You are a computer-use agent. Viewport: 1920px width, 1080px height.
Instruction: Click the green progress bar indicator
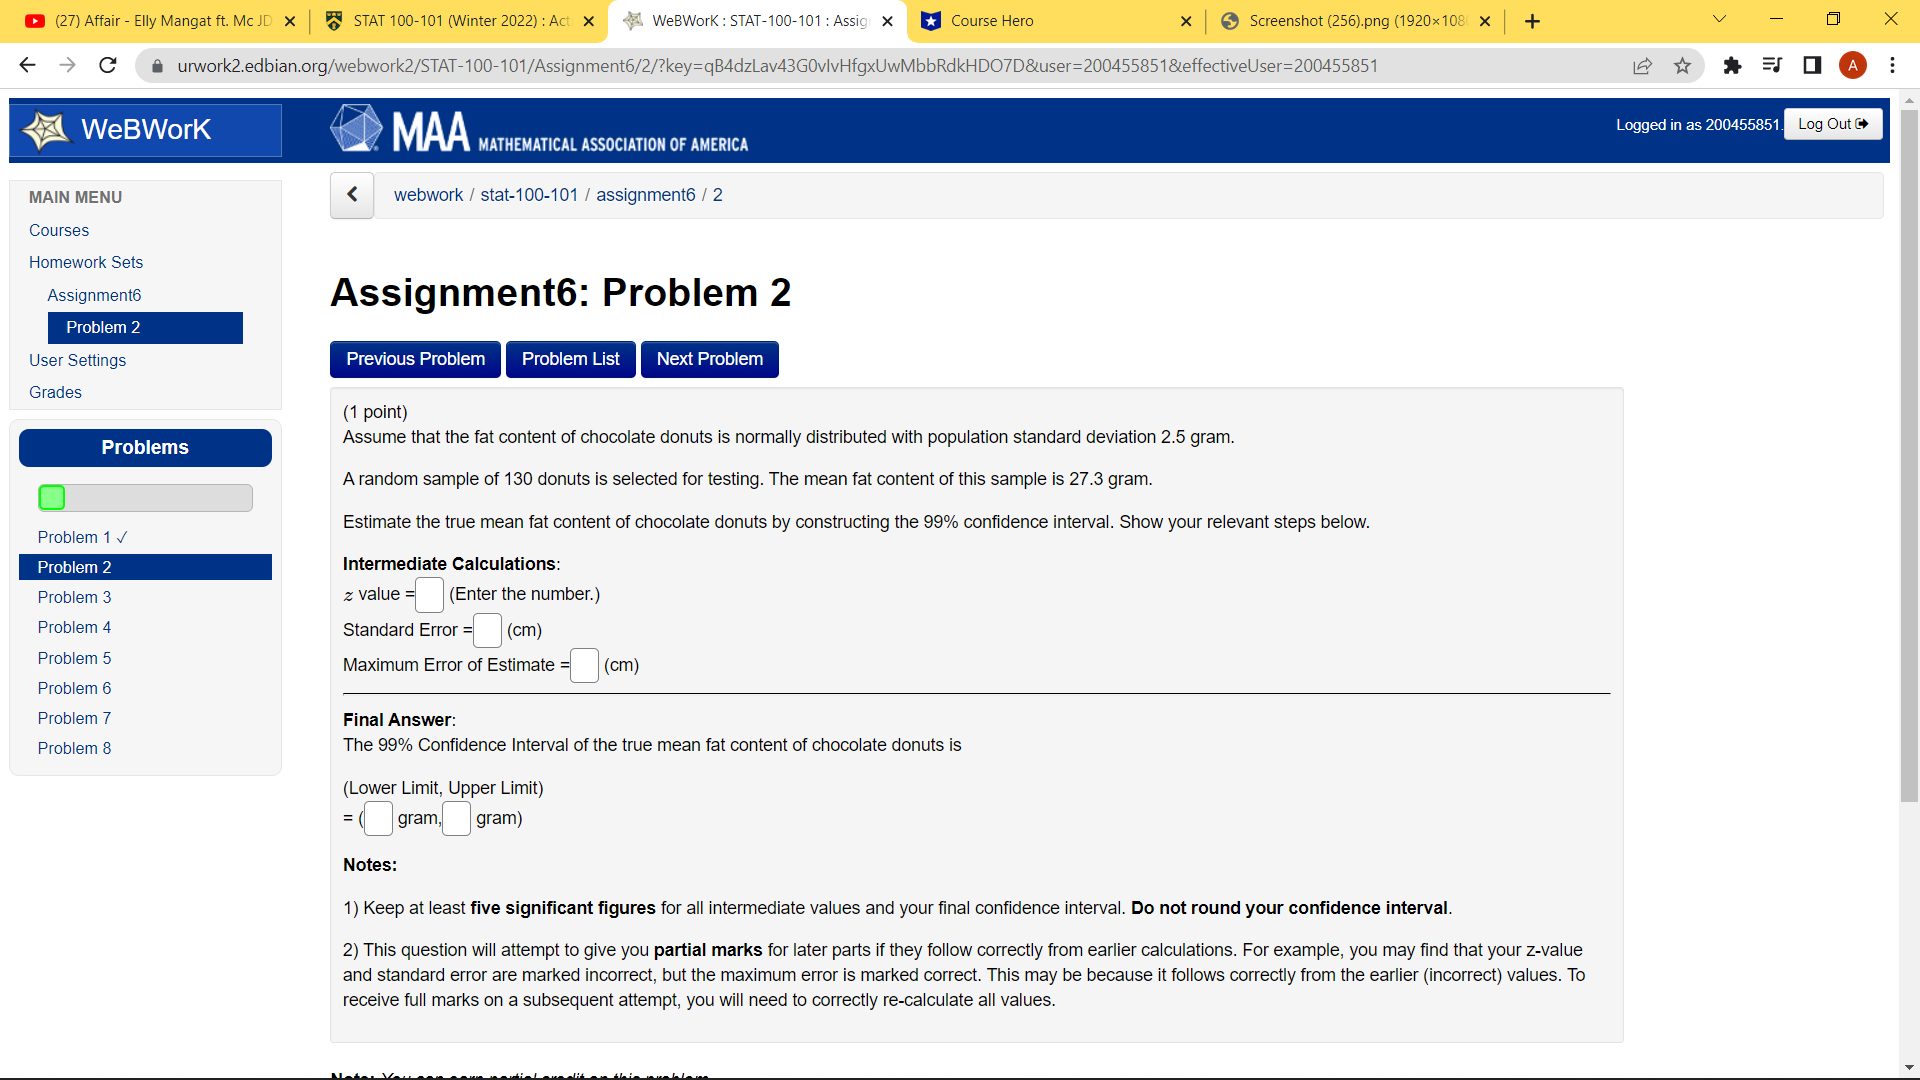click(52, 498)
